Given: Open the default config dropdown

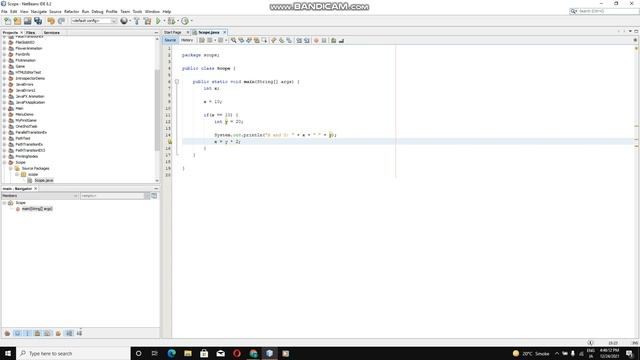Looking at the screenshot, I should click(x=114, y=21).
